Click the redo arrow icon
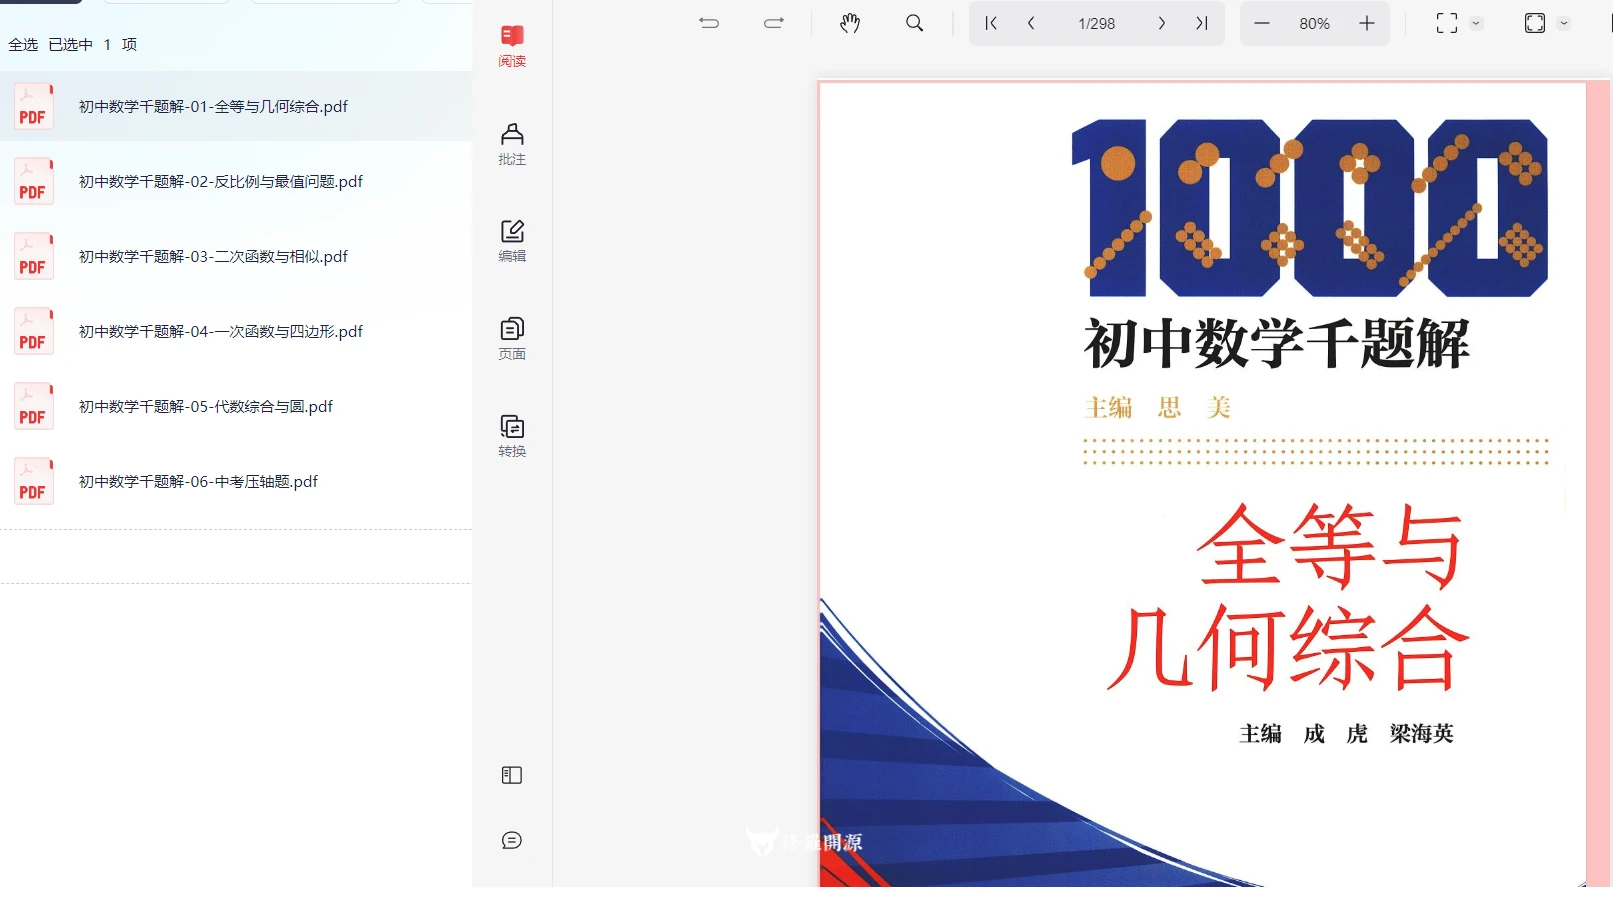The image size is (1613, 906). [x=774, y=23]
